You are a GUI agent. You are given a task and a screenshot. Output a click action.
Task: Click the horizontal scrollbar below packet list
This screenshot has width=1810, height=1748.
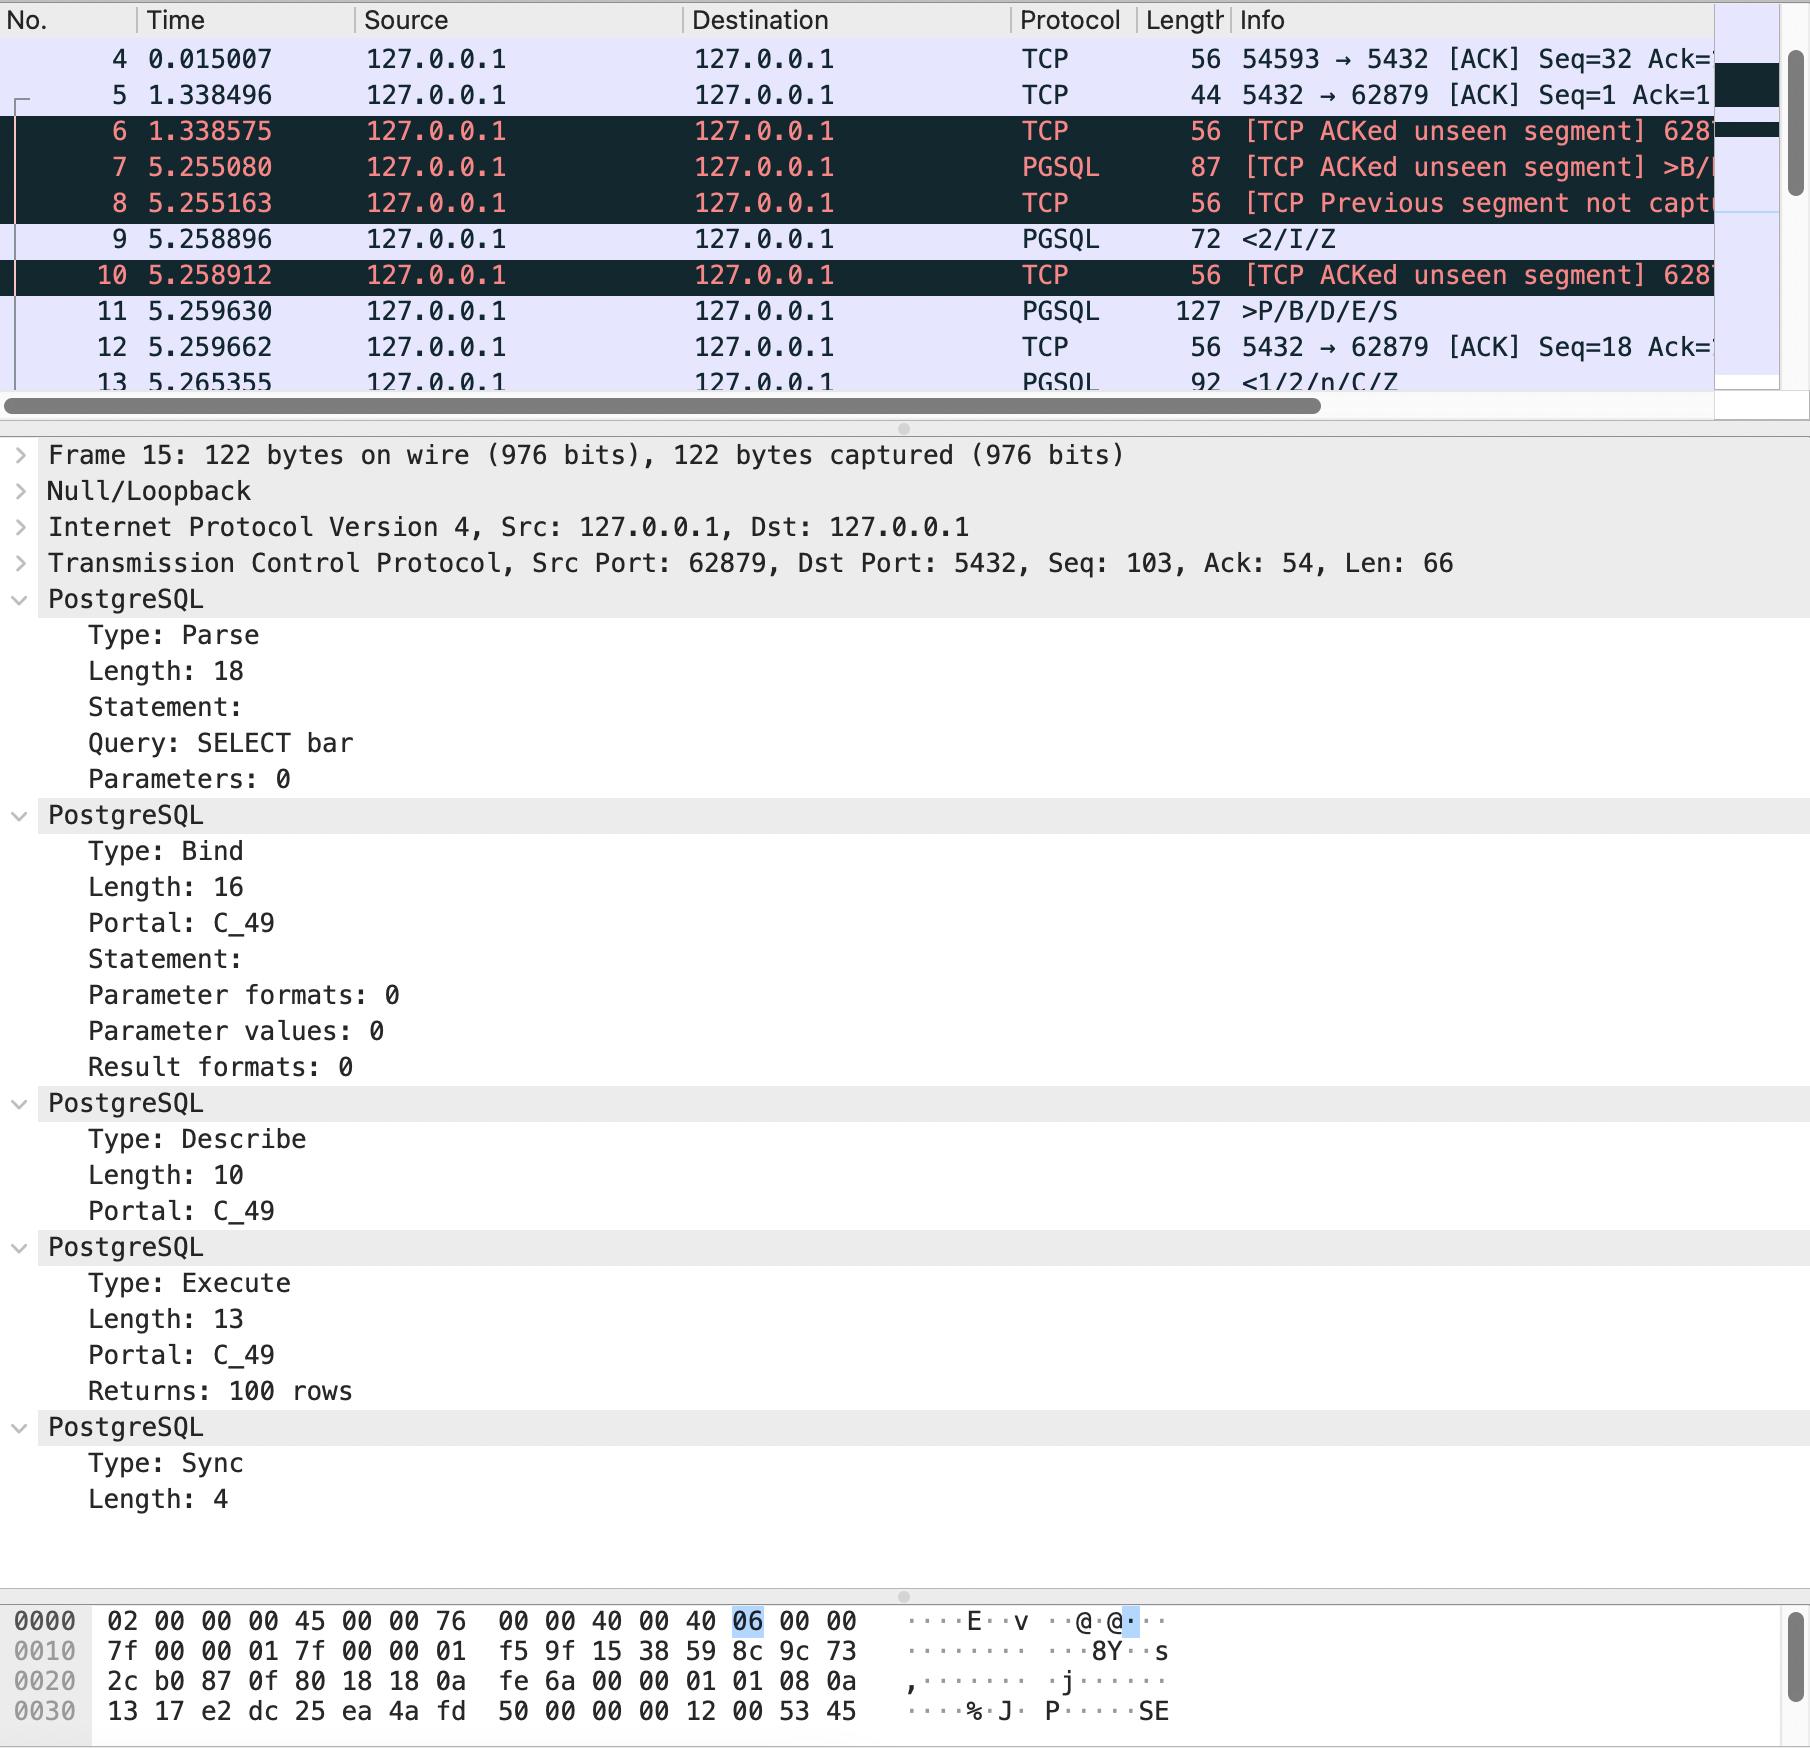660,406
